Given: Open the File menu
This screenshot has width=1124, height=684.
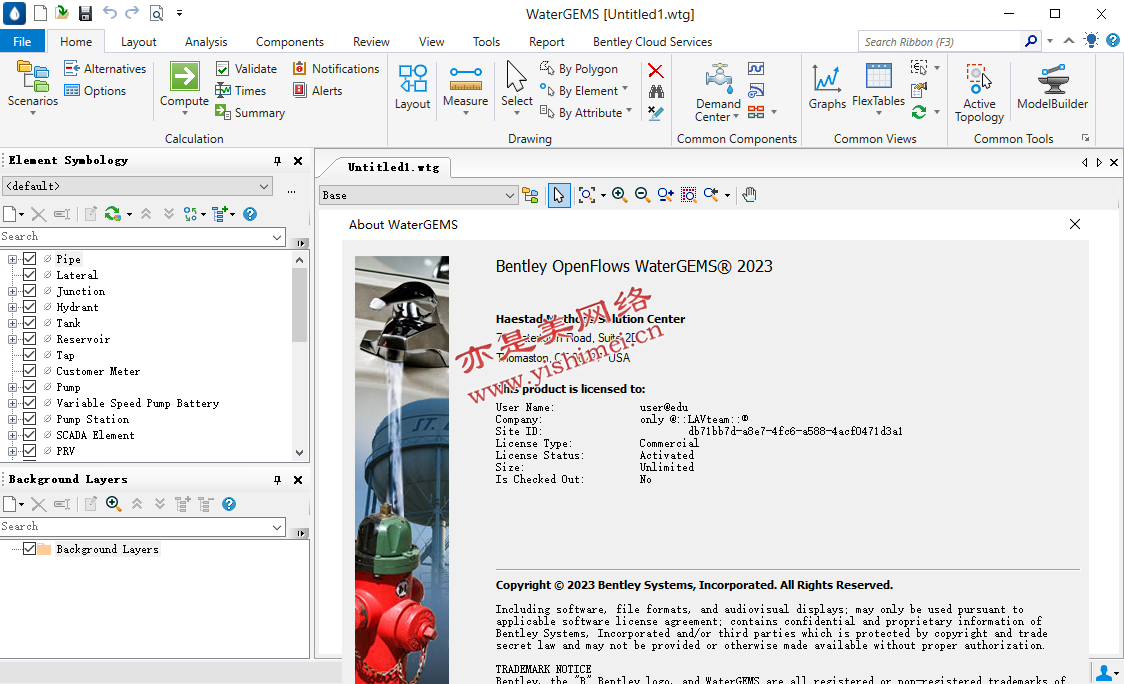Looking at the screenshot, I should pyautogui.click(x=22, y=42).
